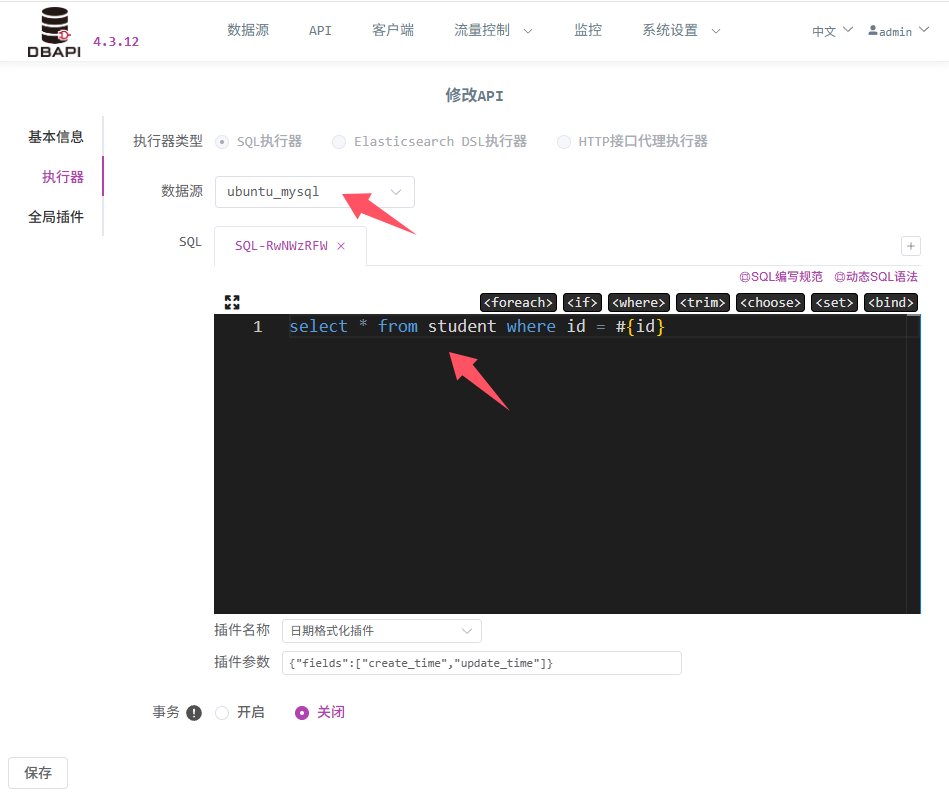Screen dimensions: 949x804
Task: Expand the 插件名称 plugin dropdown
Action: click(381, 631)
